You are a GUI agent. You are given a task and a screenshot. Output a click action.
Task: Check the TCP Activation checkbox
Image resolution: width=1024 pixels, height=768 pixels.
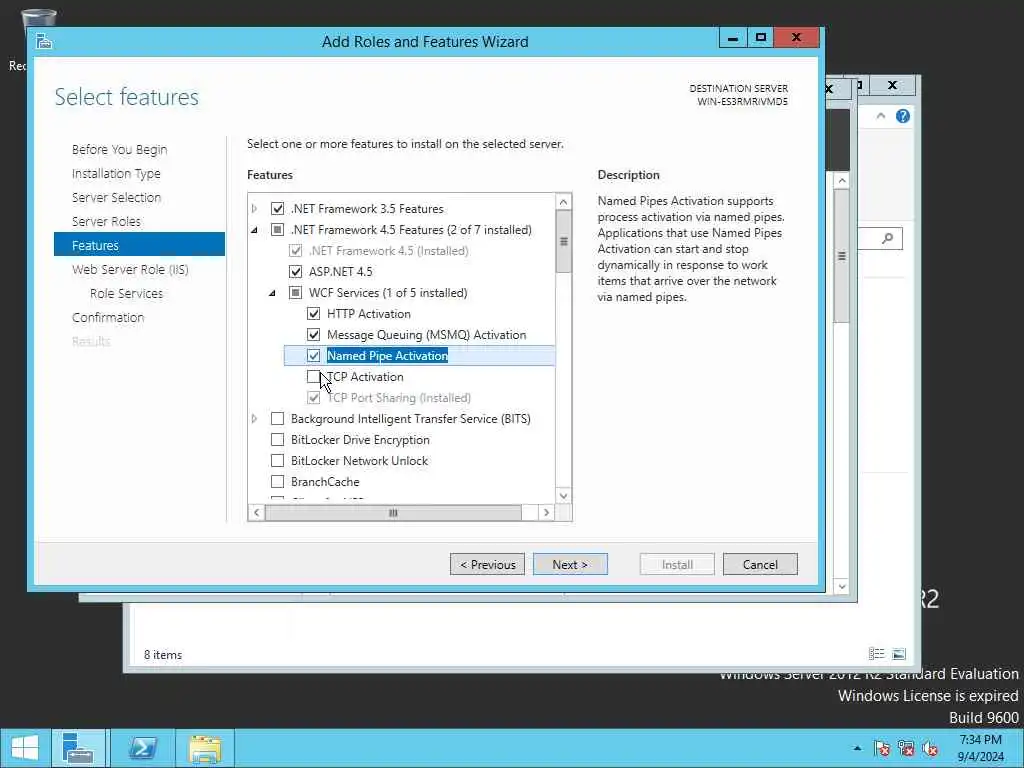click(x=313, y=377)
